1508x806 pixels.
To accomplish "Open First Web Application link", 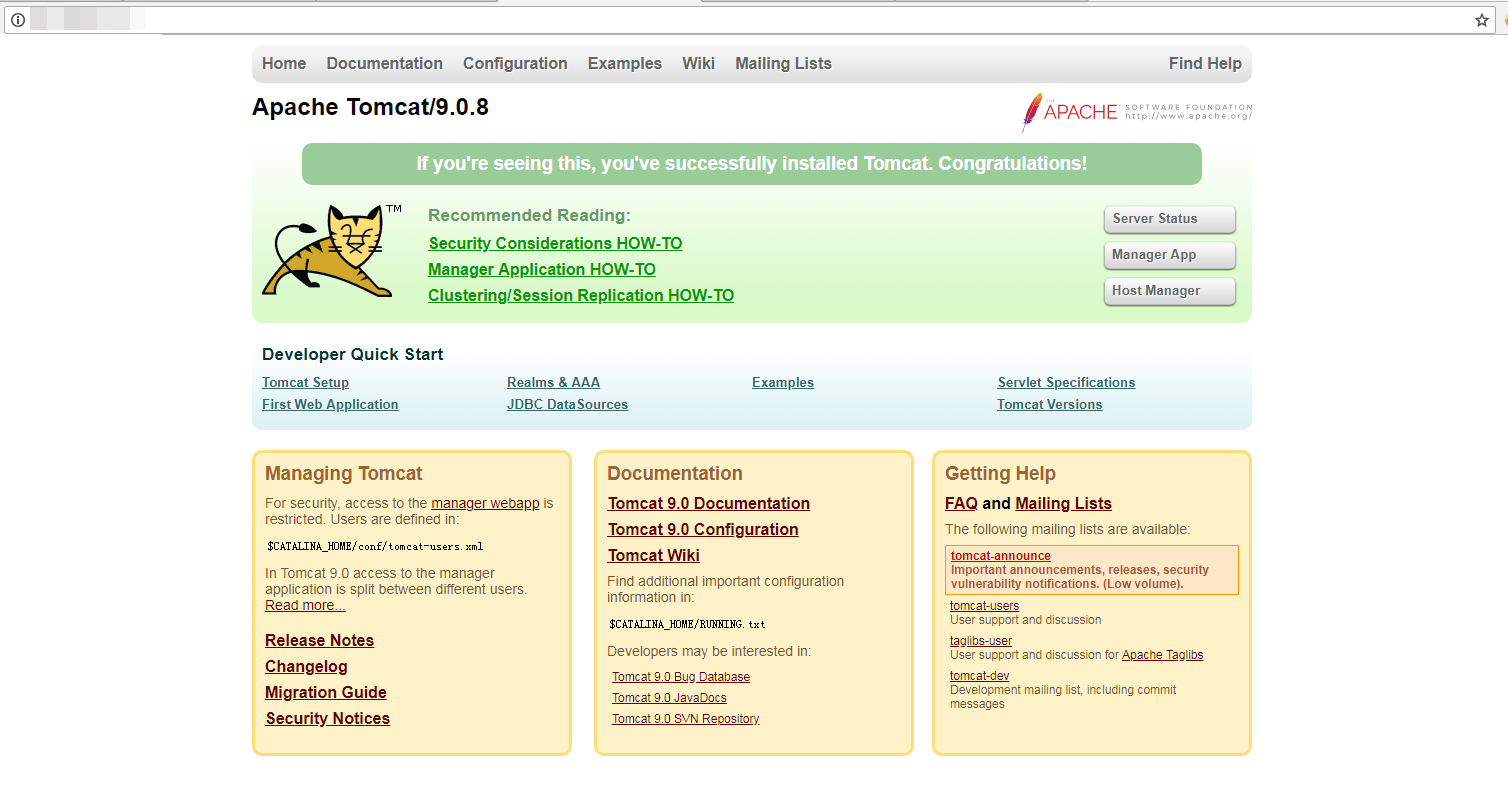I will click(330, 405).
